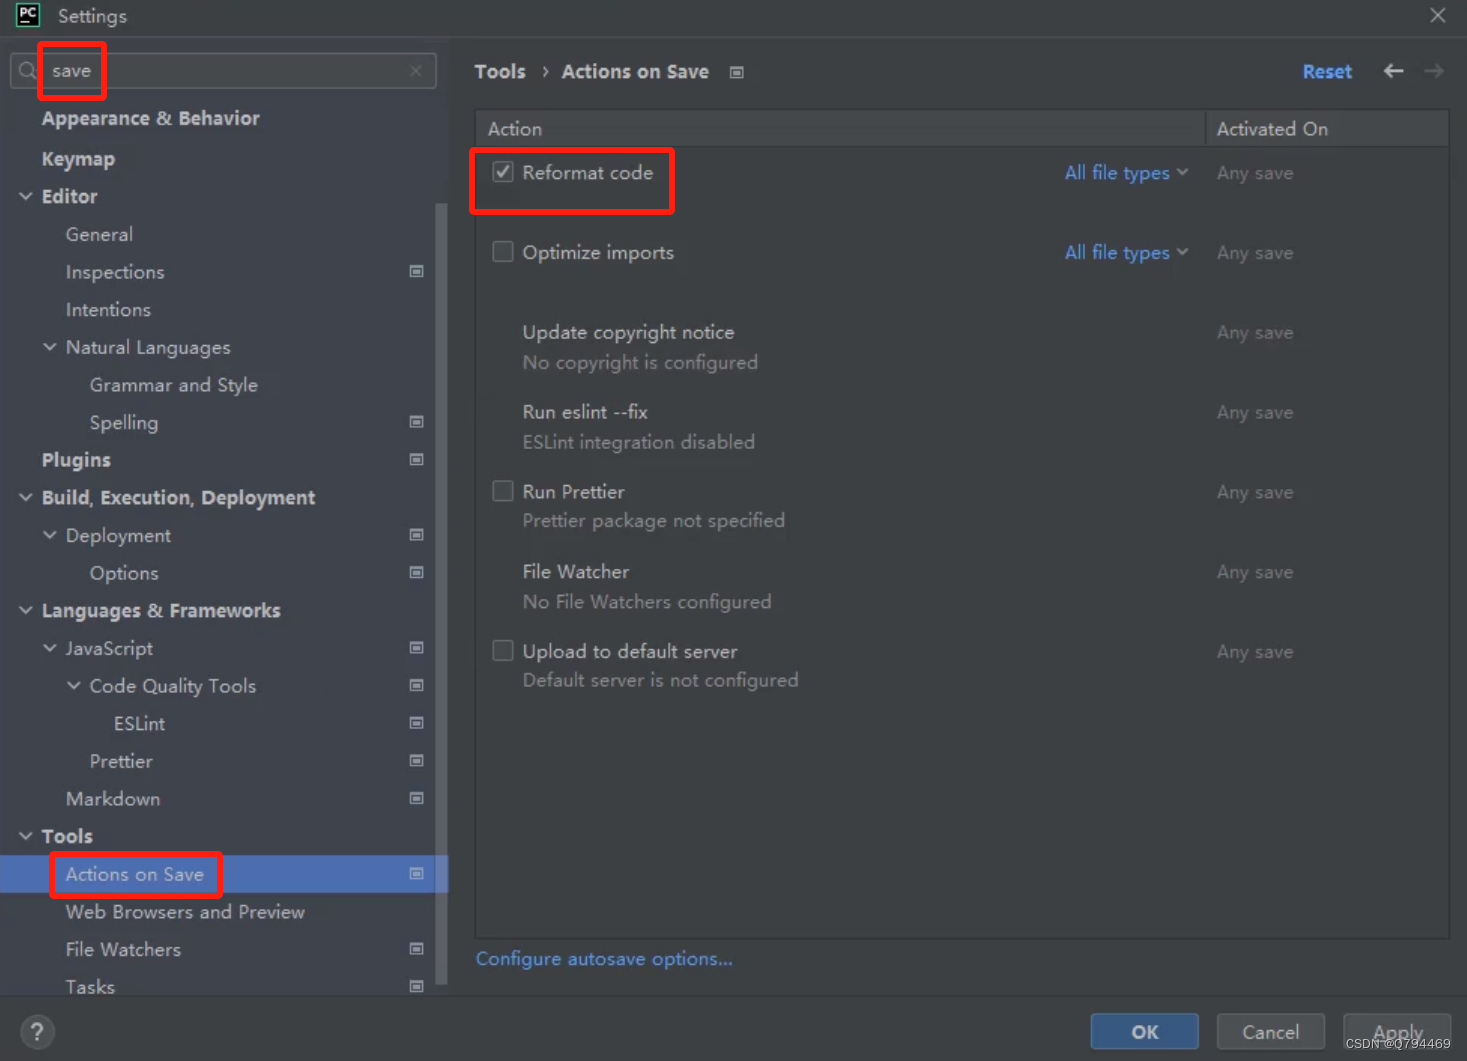The width and height of the screenshot is (1467, 1061).
Task: Open the All file types dropdown for Reformat code
Action: (1126, 172)
